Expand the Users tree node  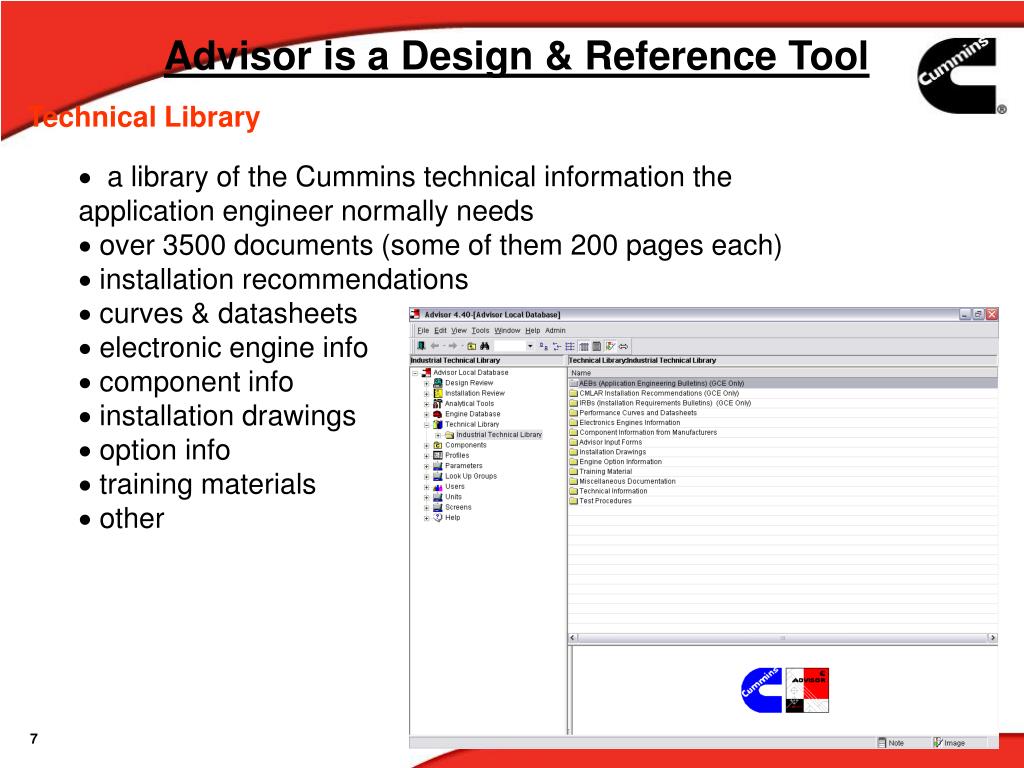pos(426,487)
